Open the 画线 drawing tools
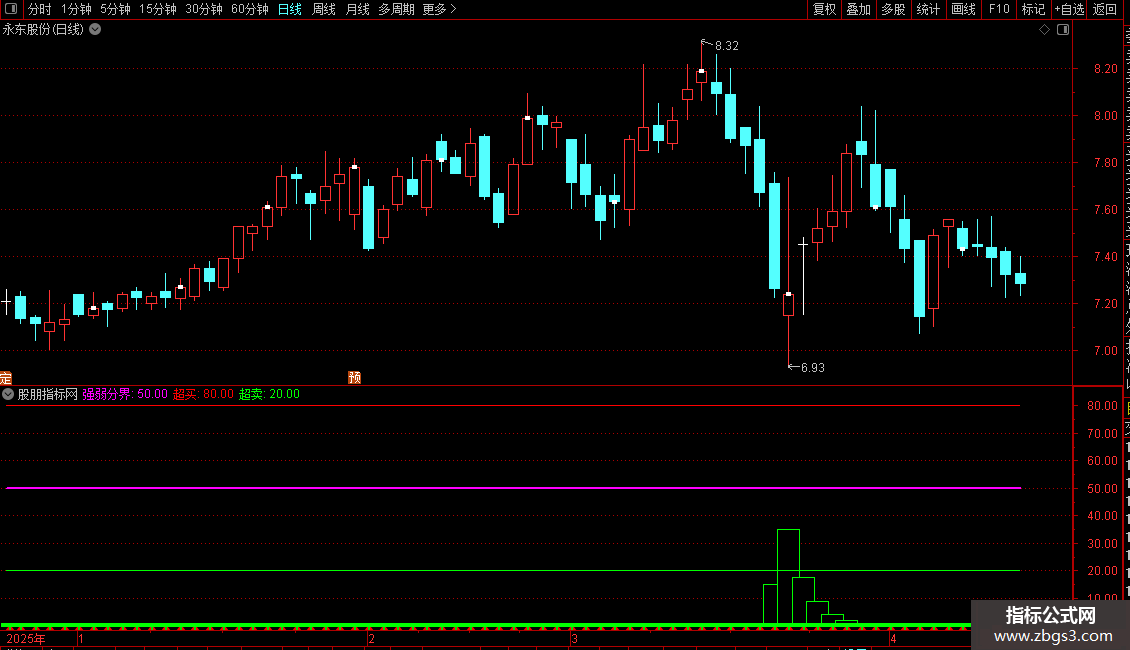 [964, 9]
